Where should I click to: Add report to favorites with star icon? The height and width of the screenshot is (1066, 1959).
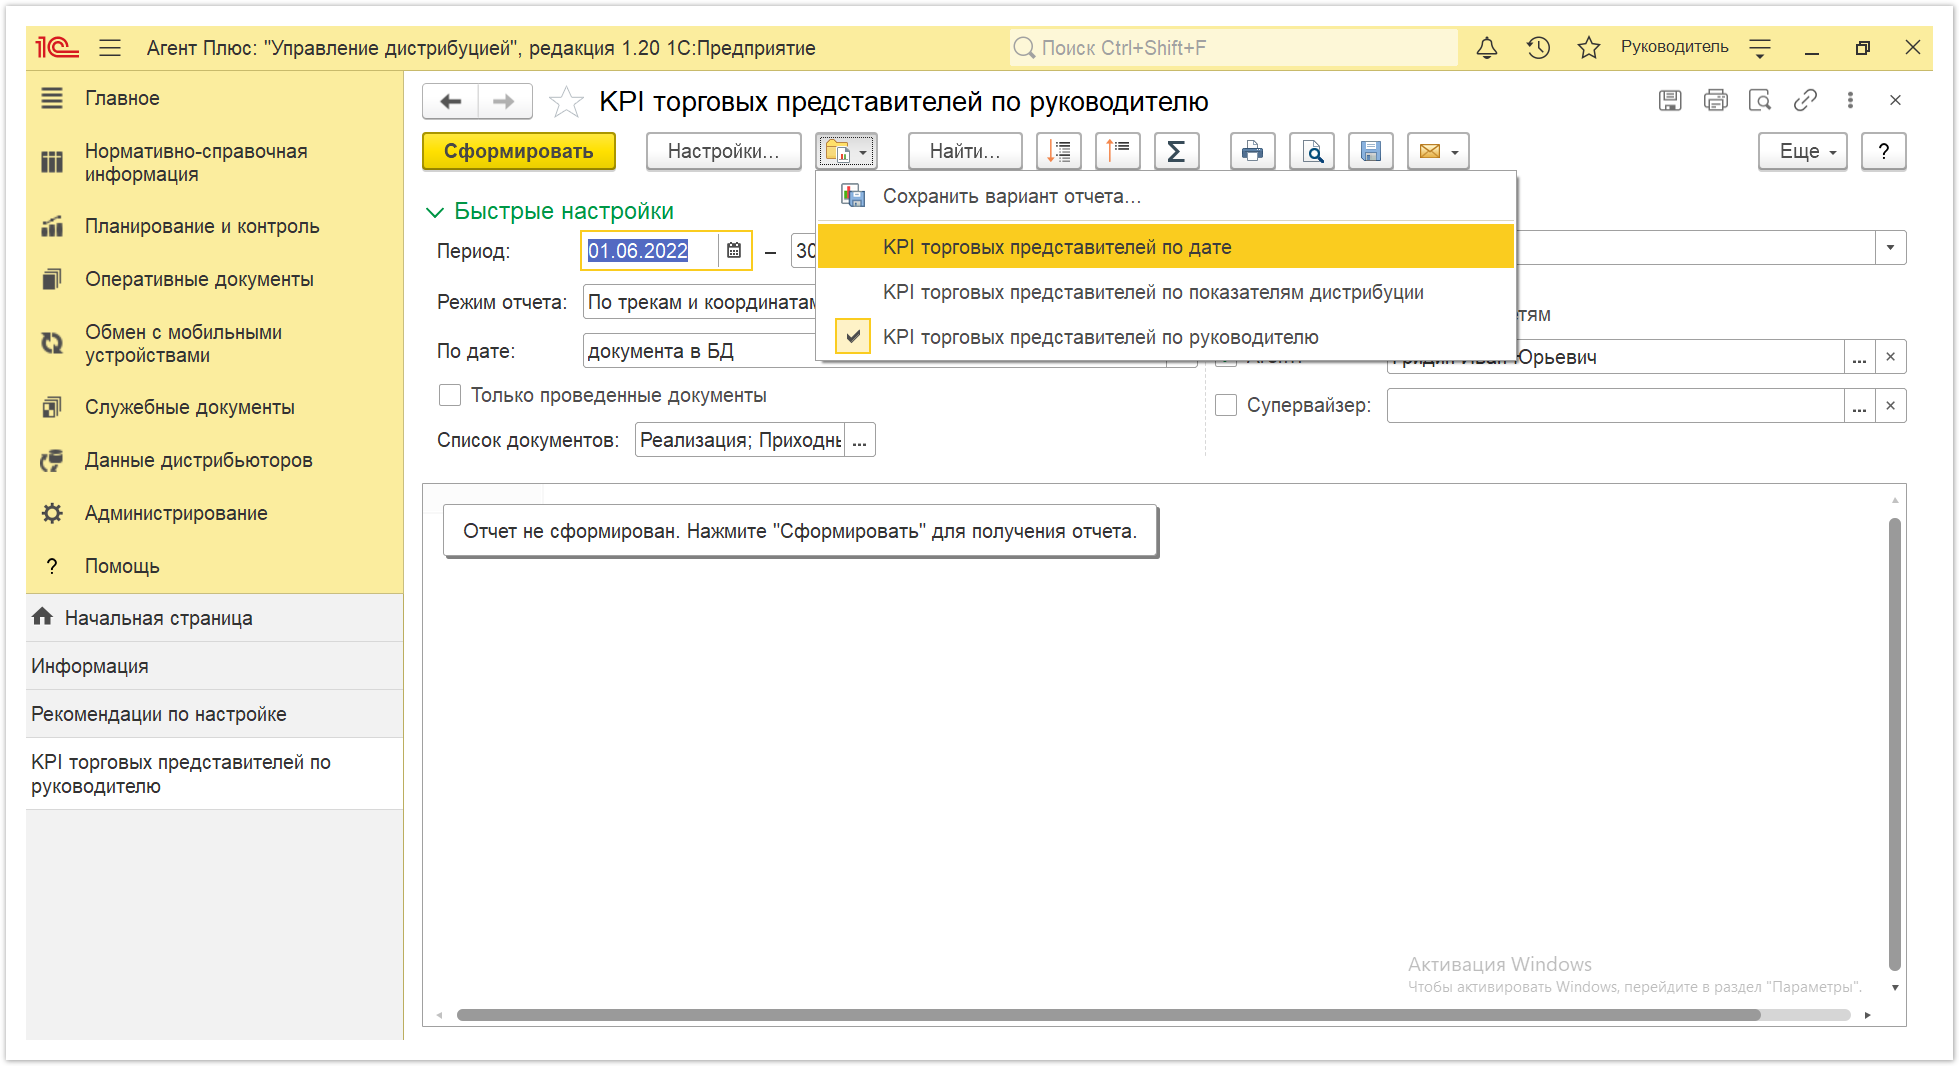click(566, 101)
